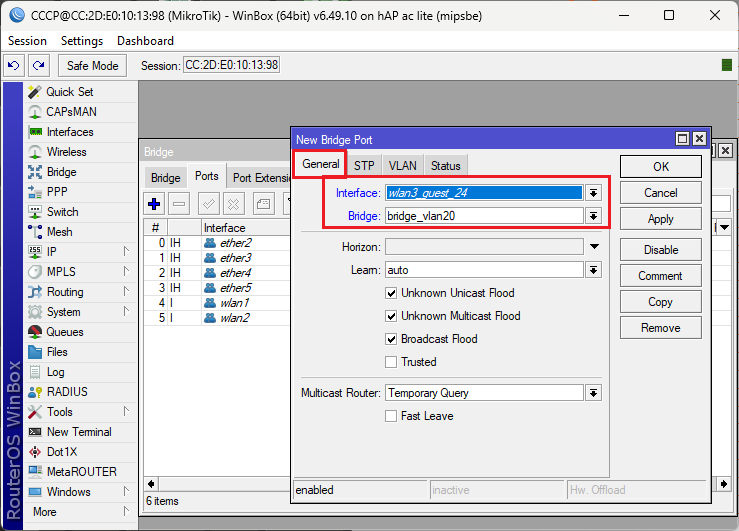Confirm with the OK button
This screenshot has width=739, height=531.
[x=660, y=167]
